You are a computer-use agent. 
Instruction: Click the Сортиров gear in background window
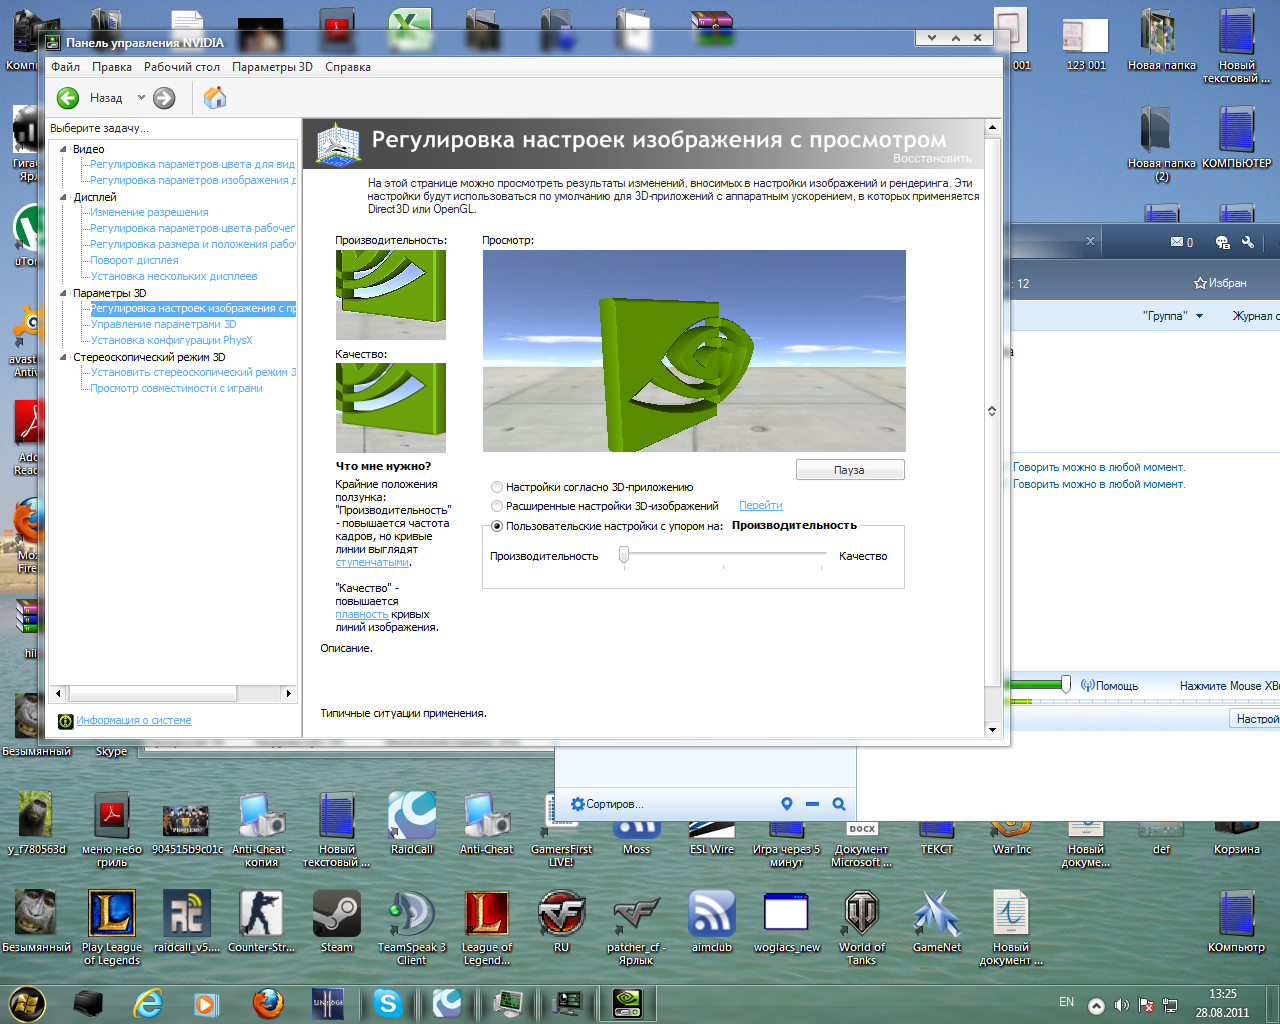[x=577, y=804]
